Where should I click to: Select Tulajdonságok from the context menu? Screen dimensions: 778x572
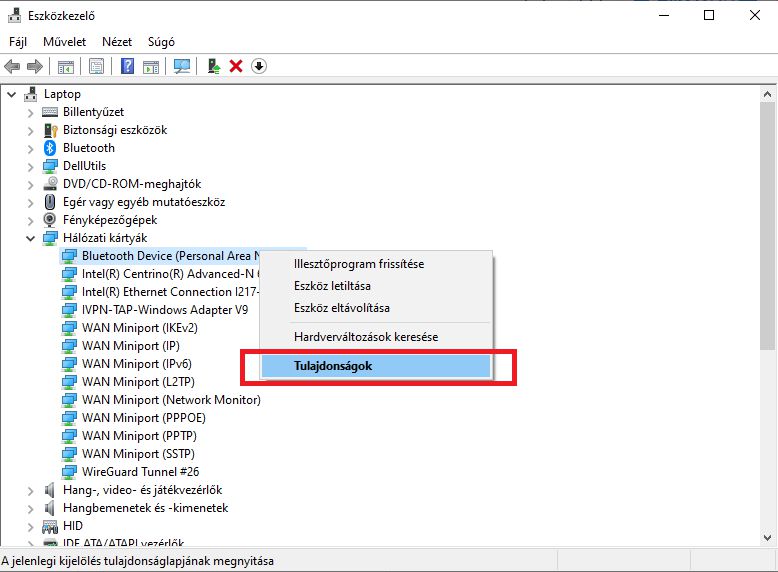[333, 366]
